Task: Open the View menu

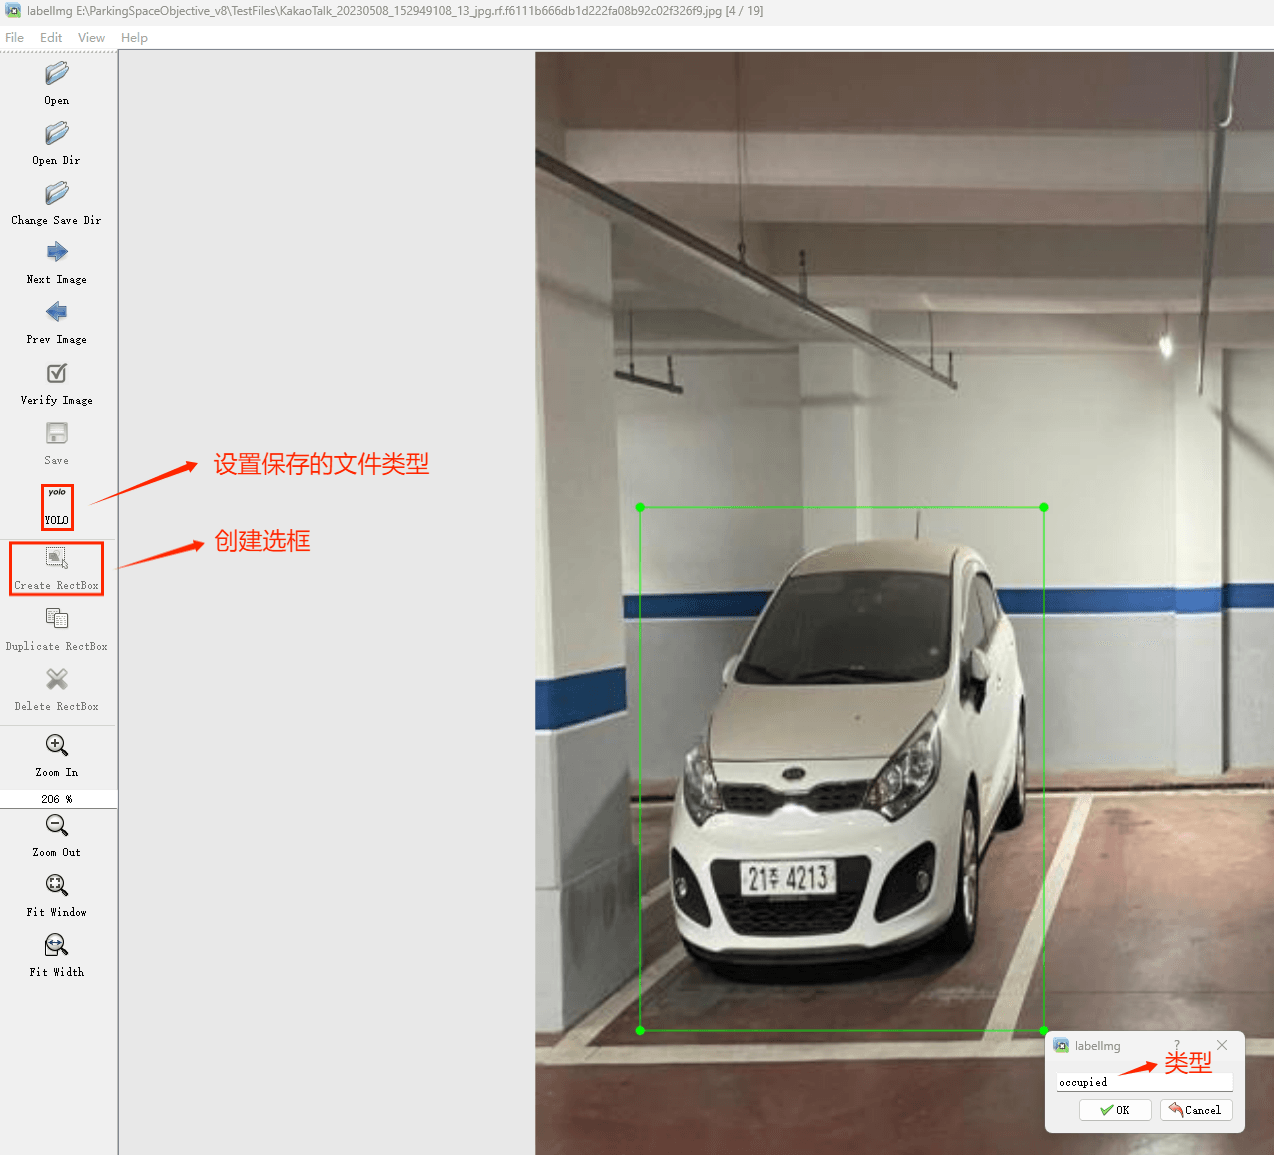Action: 91,38
